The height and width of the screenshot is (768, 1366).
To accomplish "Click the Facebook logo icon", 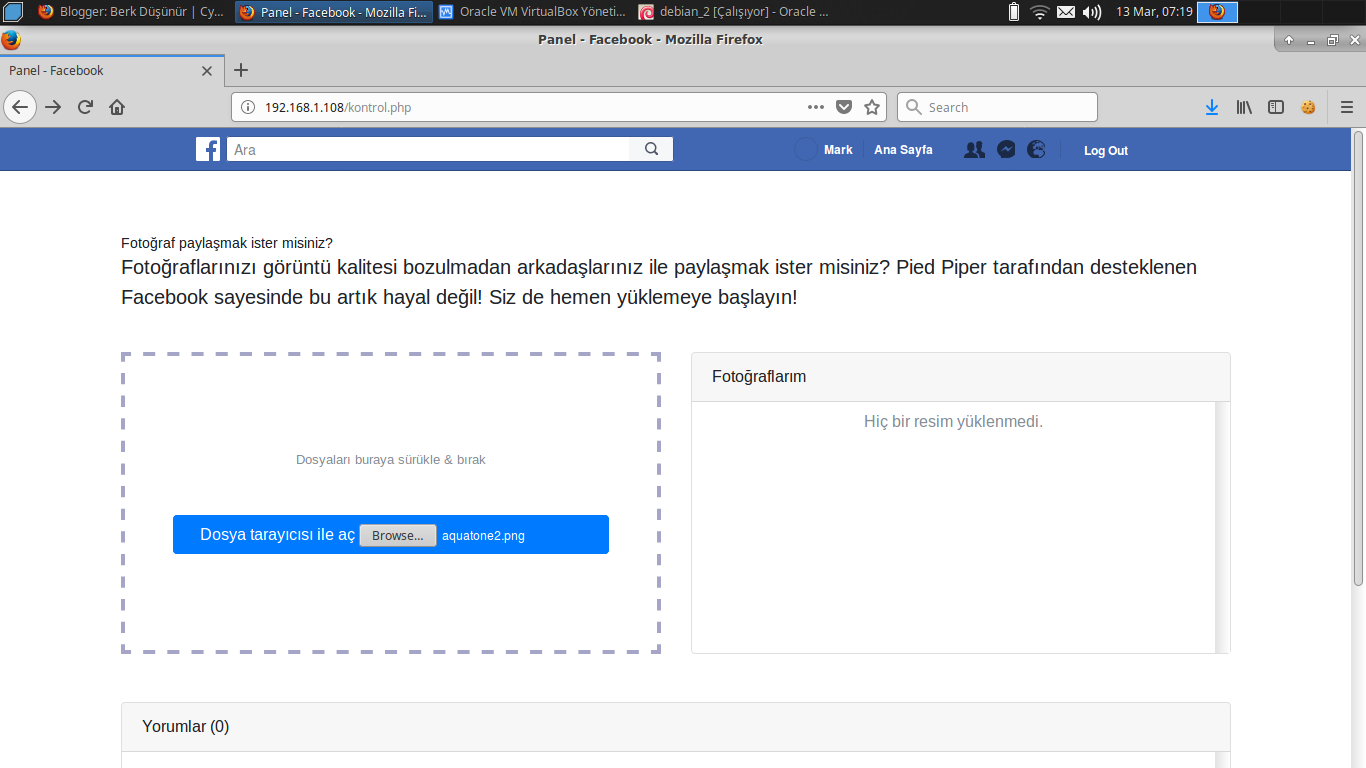I will [x=208, y=149].
